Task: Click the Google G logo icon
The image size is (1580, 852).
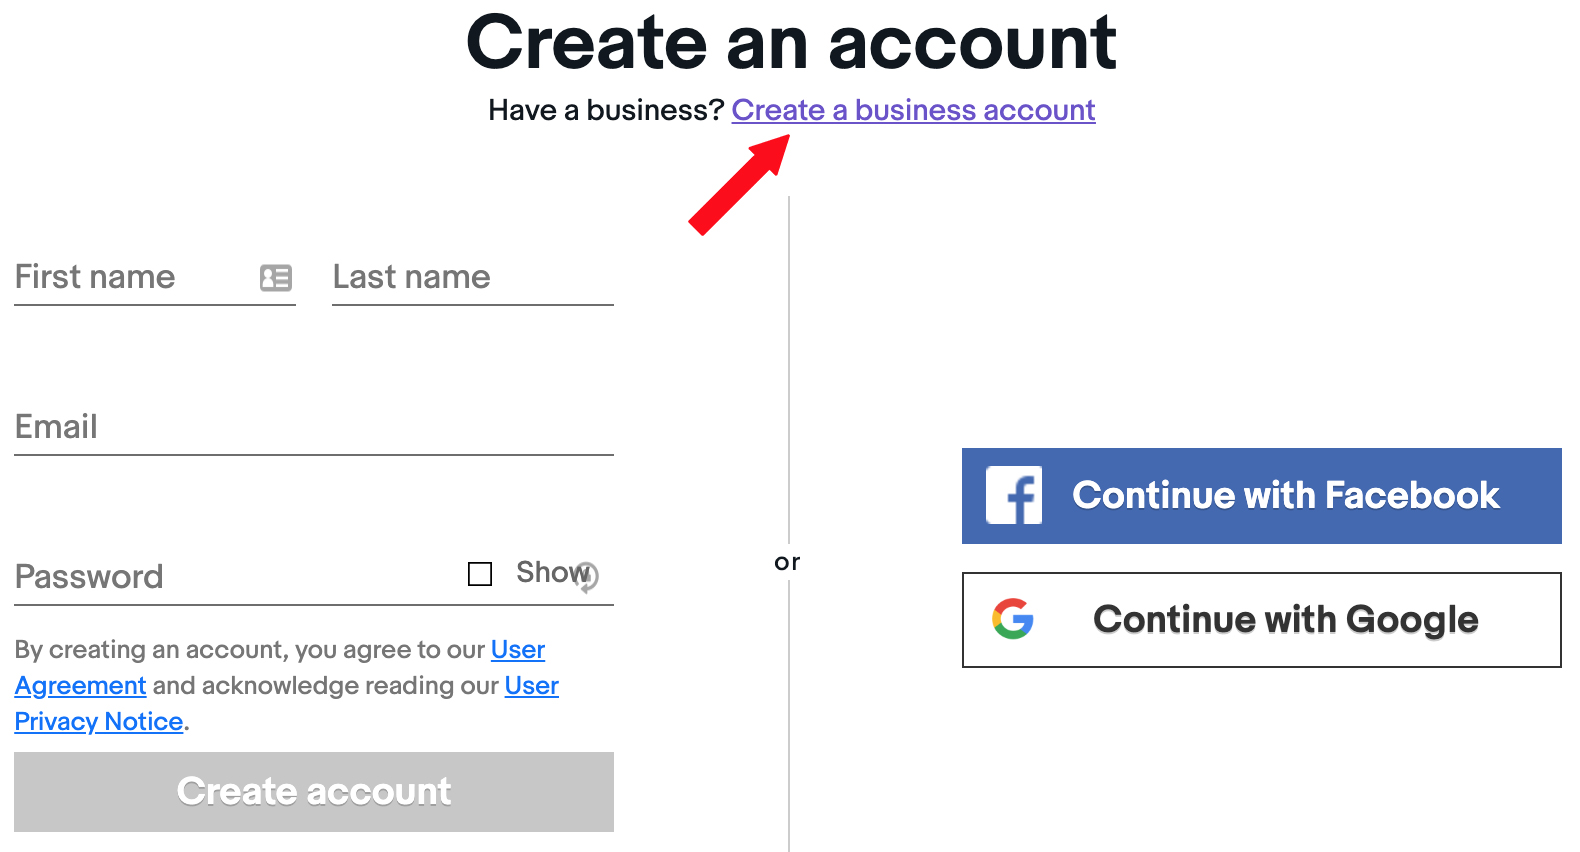Action: click(x=1013, y=619)
